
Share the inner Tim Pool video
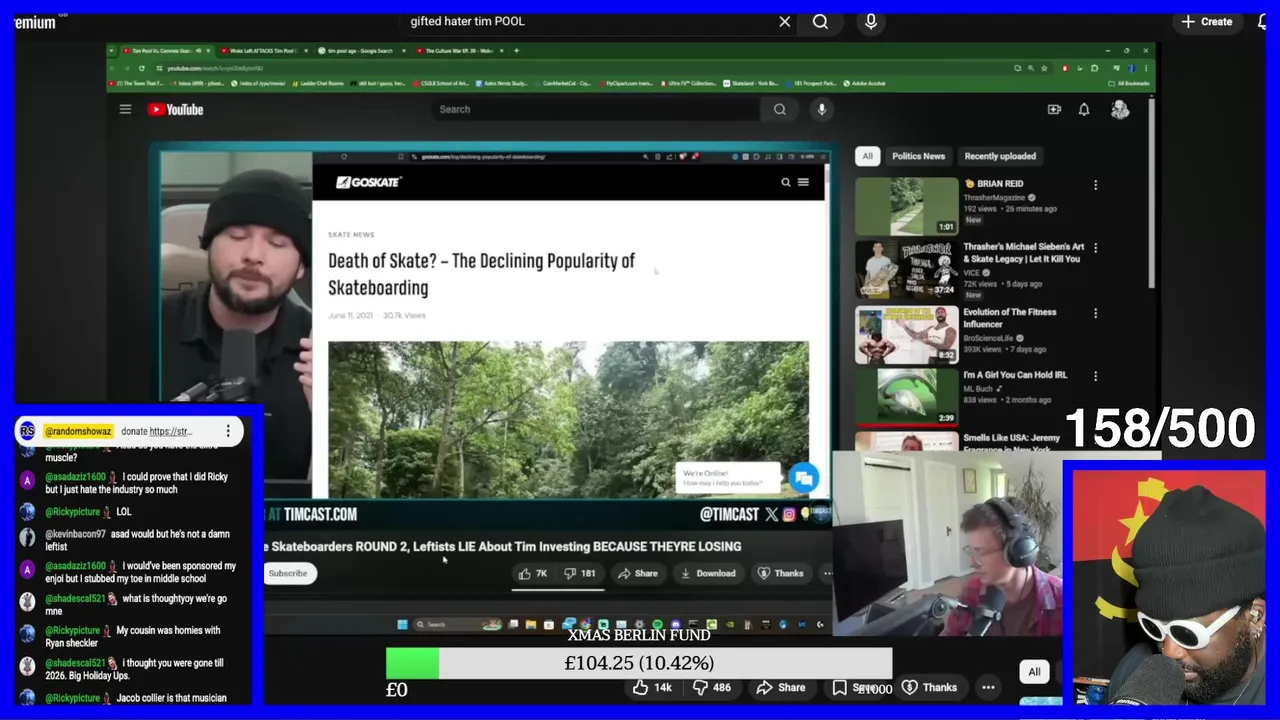coord(638,573)
